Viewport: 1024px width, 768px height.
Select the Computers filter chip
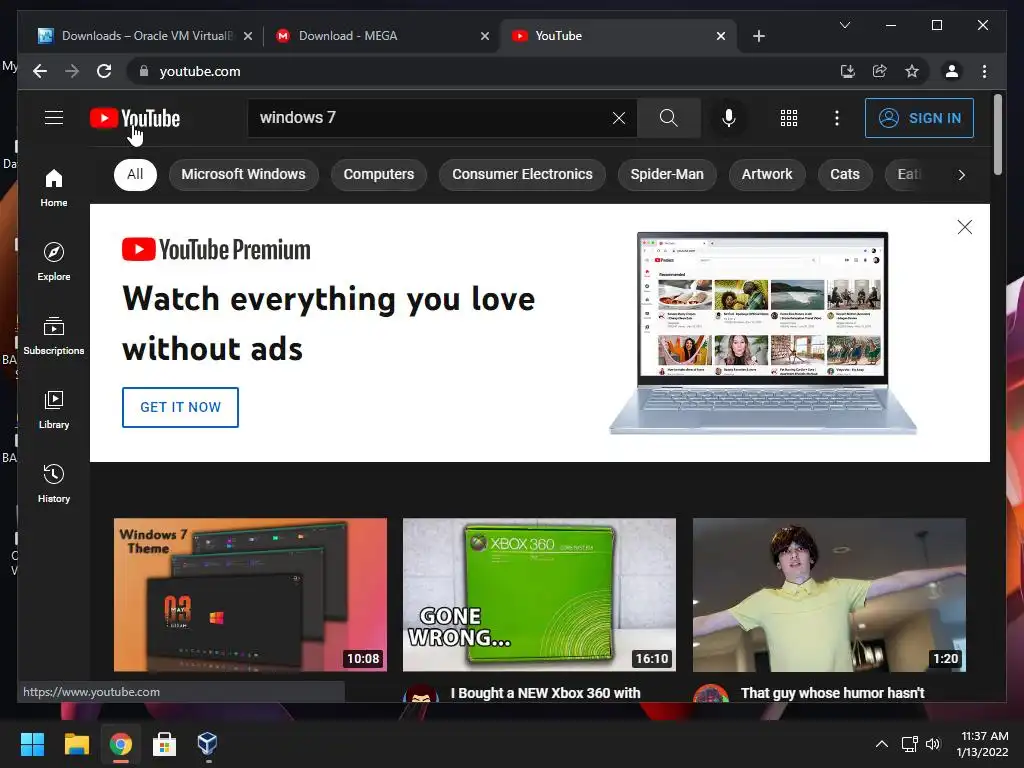coord(379,174)
